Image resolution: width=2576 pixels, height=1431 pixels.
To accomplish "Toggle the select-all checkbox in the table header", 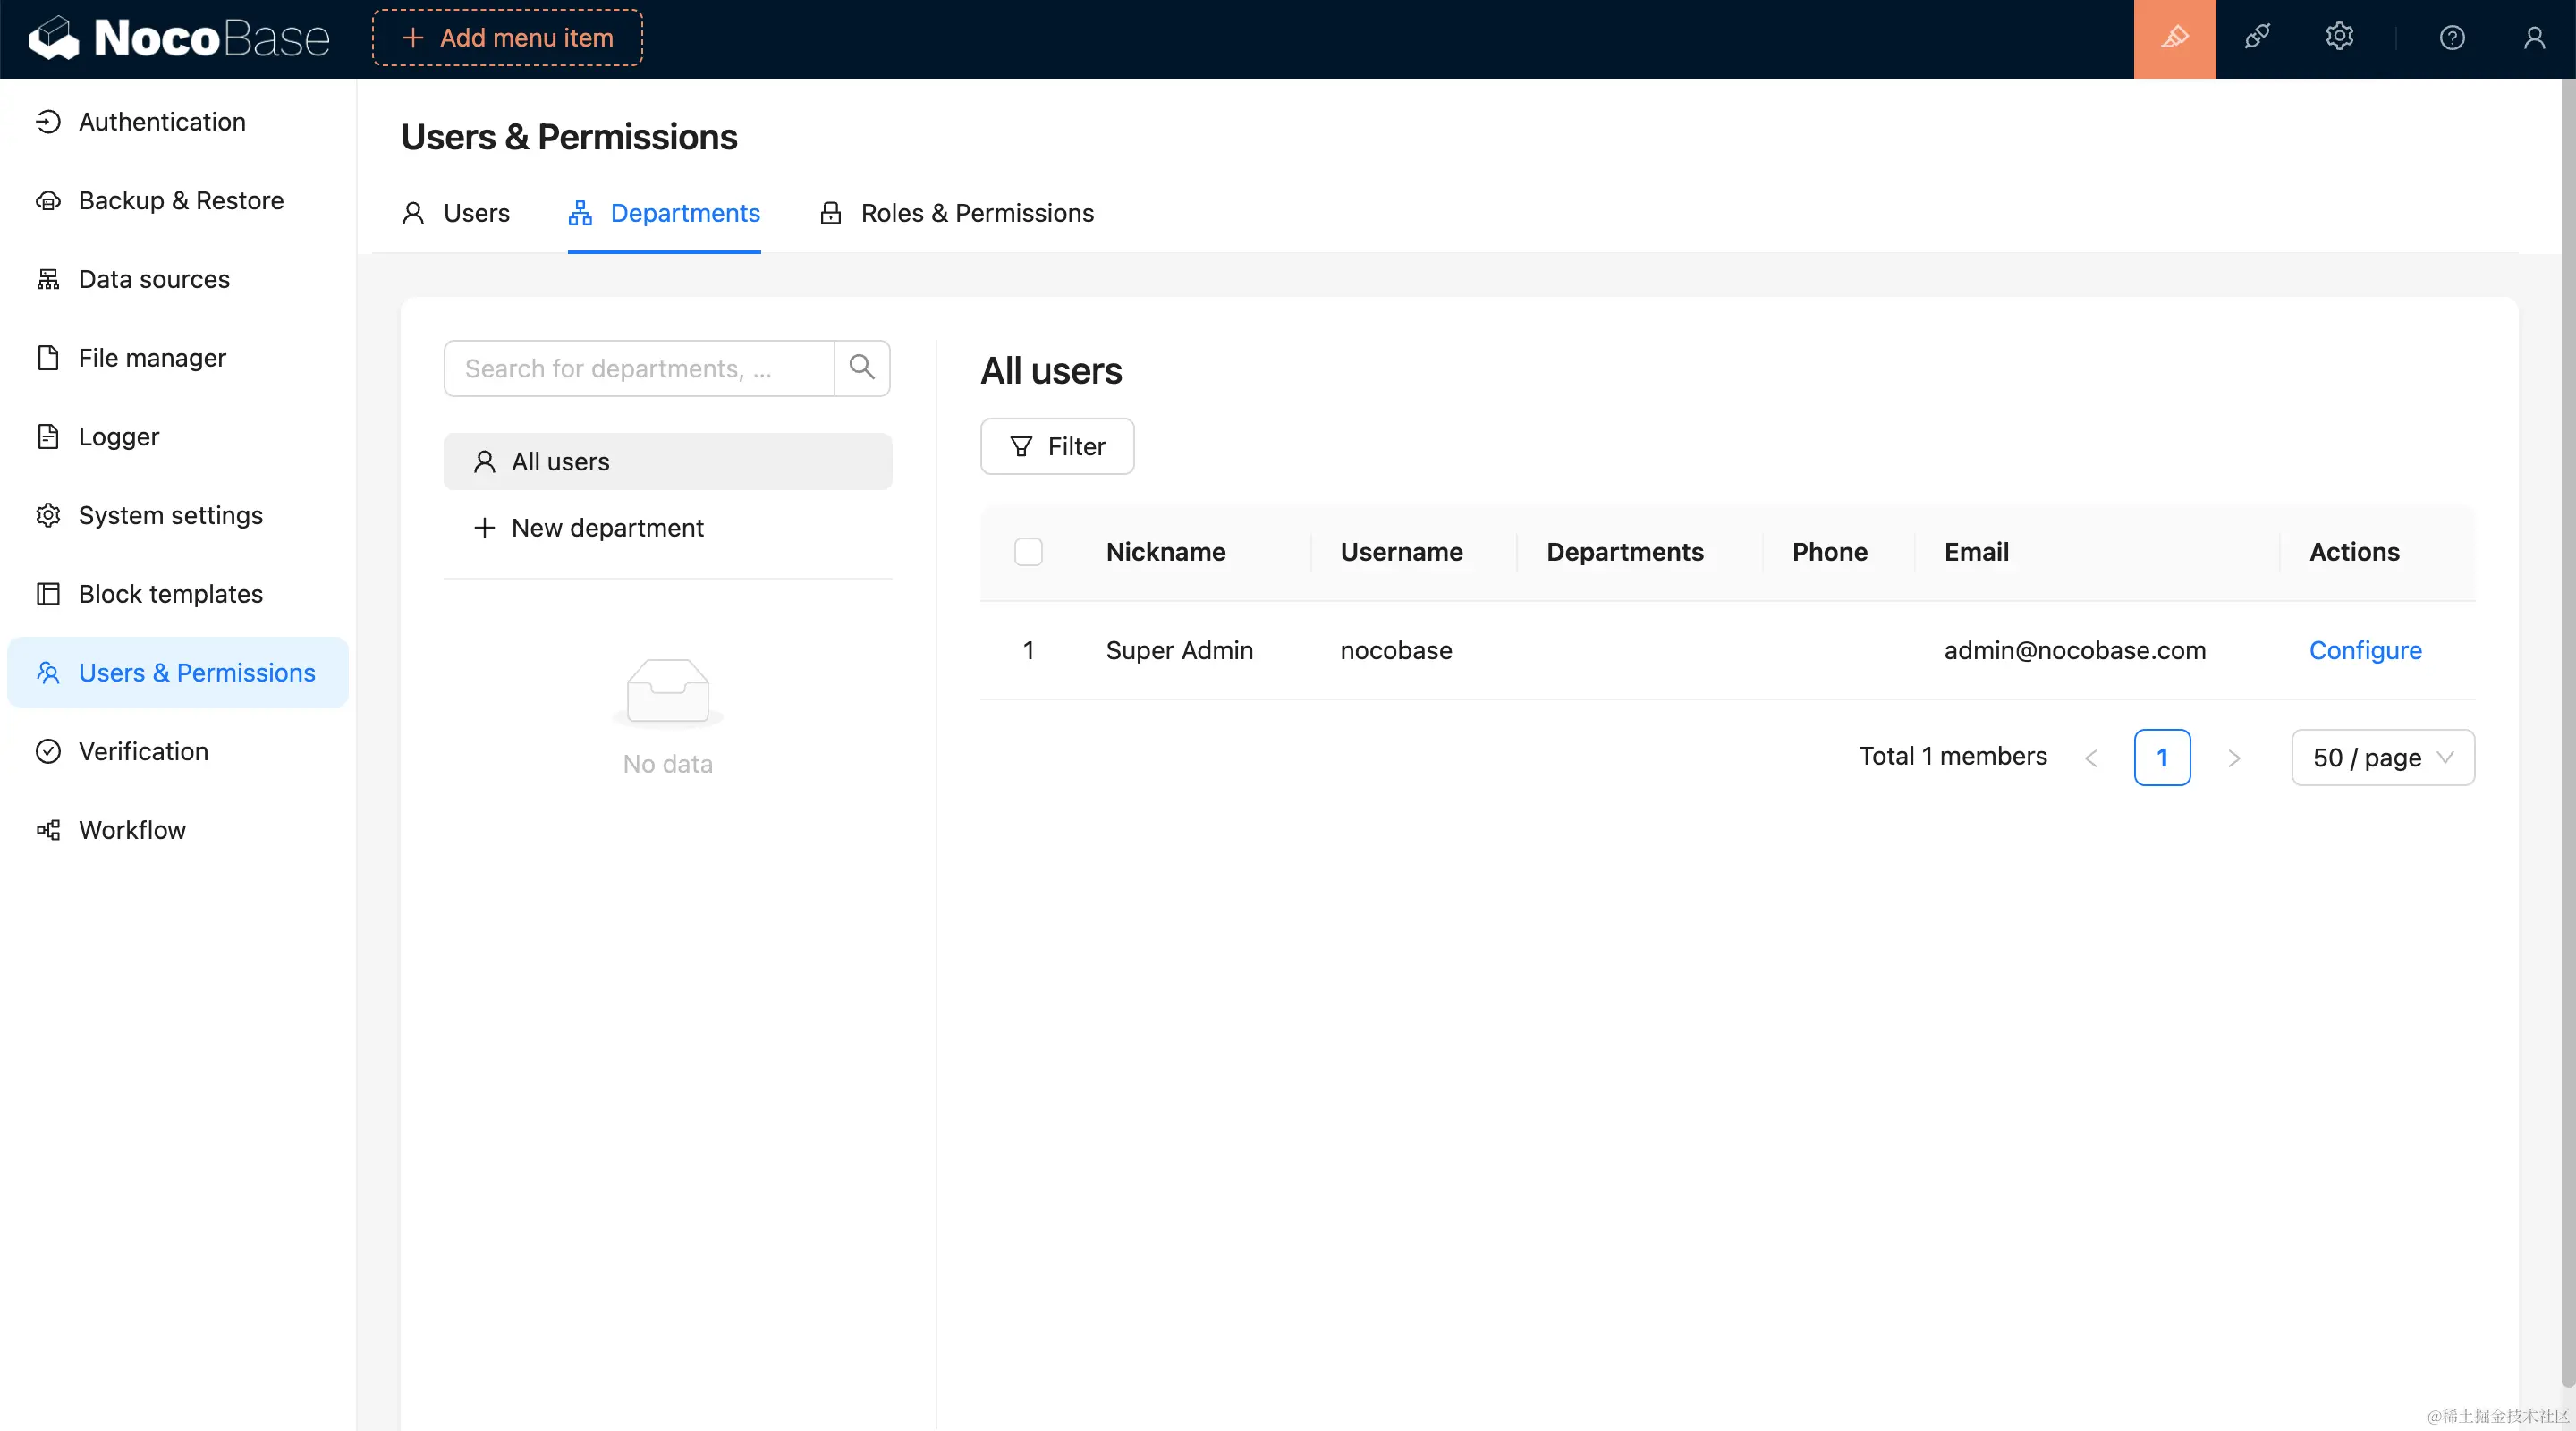I will click(1028, 552).
